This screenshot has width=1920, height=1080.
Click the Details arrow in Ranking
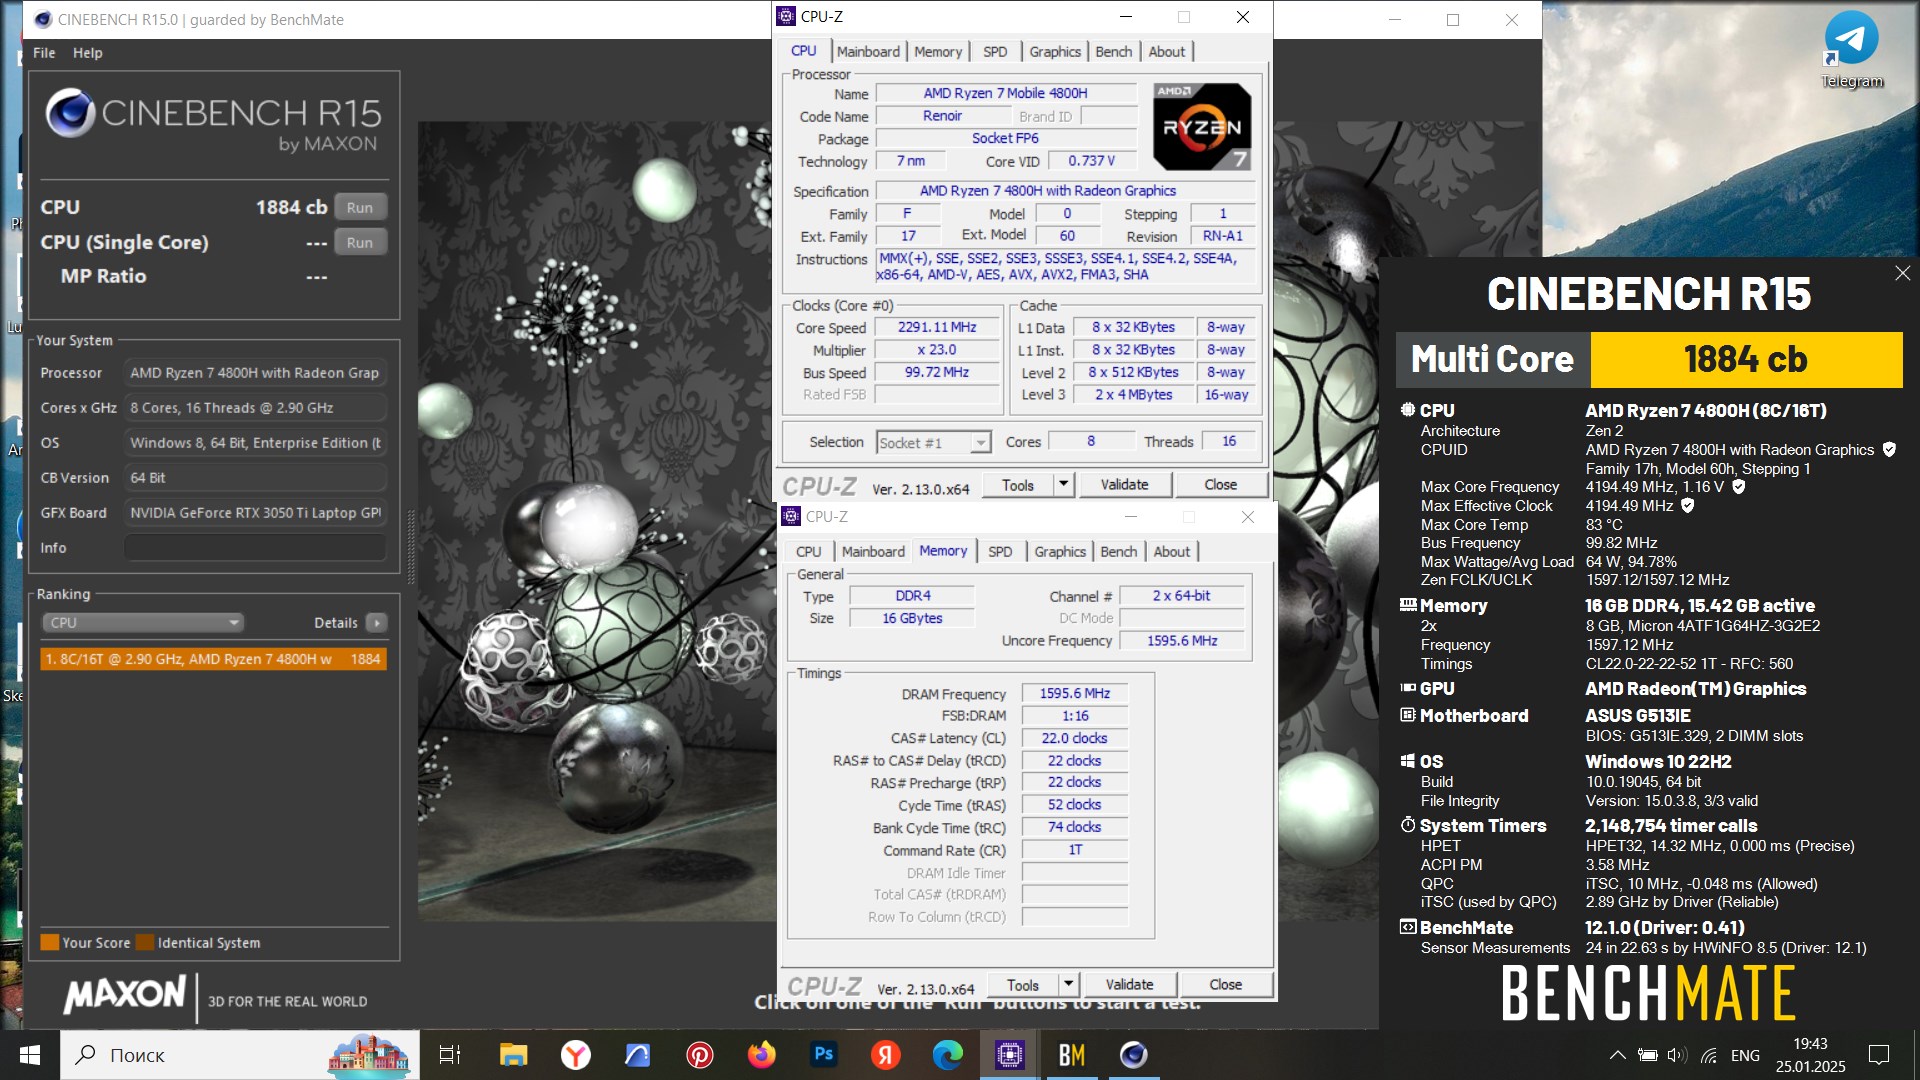(x=377, y=622)
